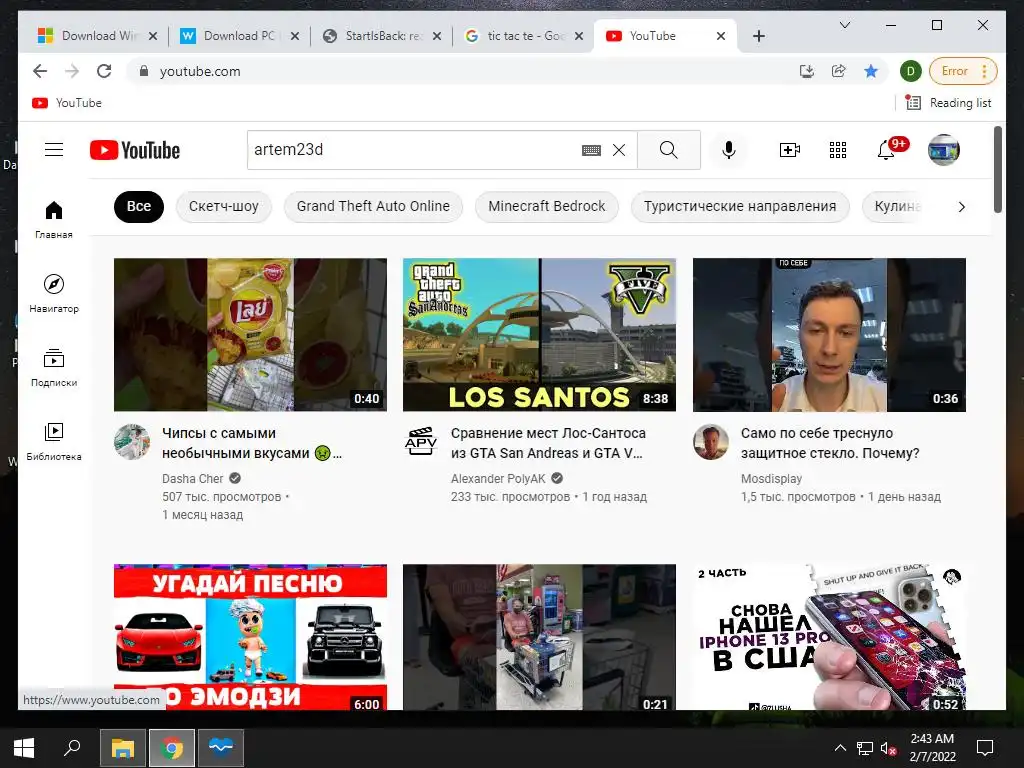Open Dasha Cher channel avatar
Screen dimensions: 1024x768
coord(132,442)
